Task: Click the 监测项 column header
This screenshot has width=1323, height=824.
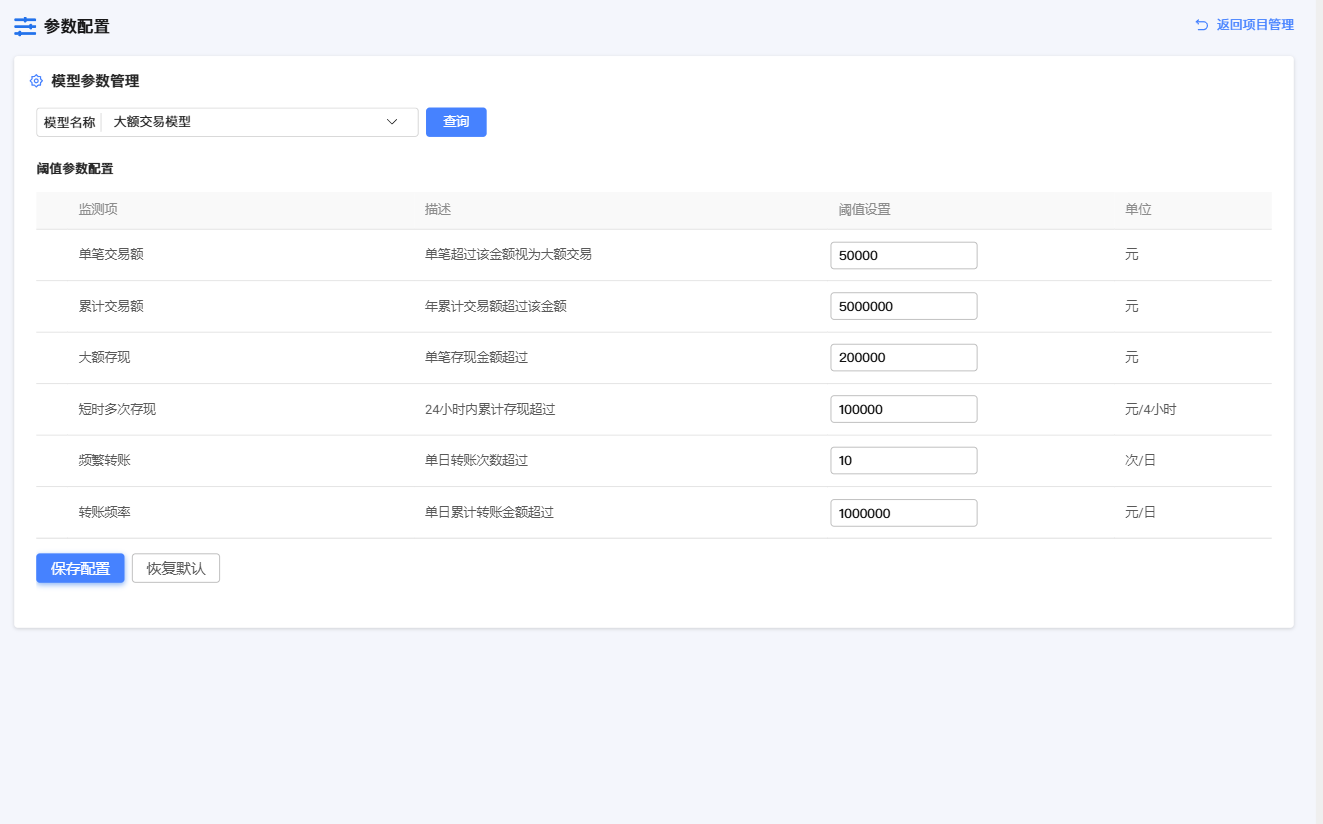Action: pos(98,210)
